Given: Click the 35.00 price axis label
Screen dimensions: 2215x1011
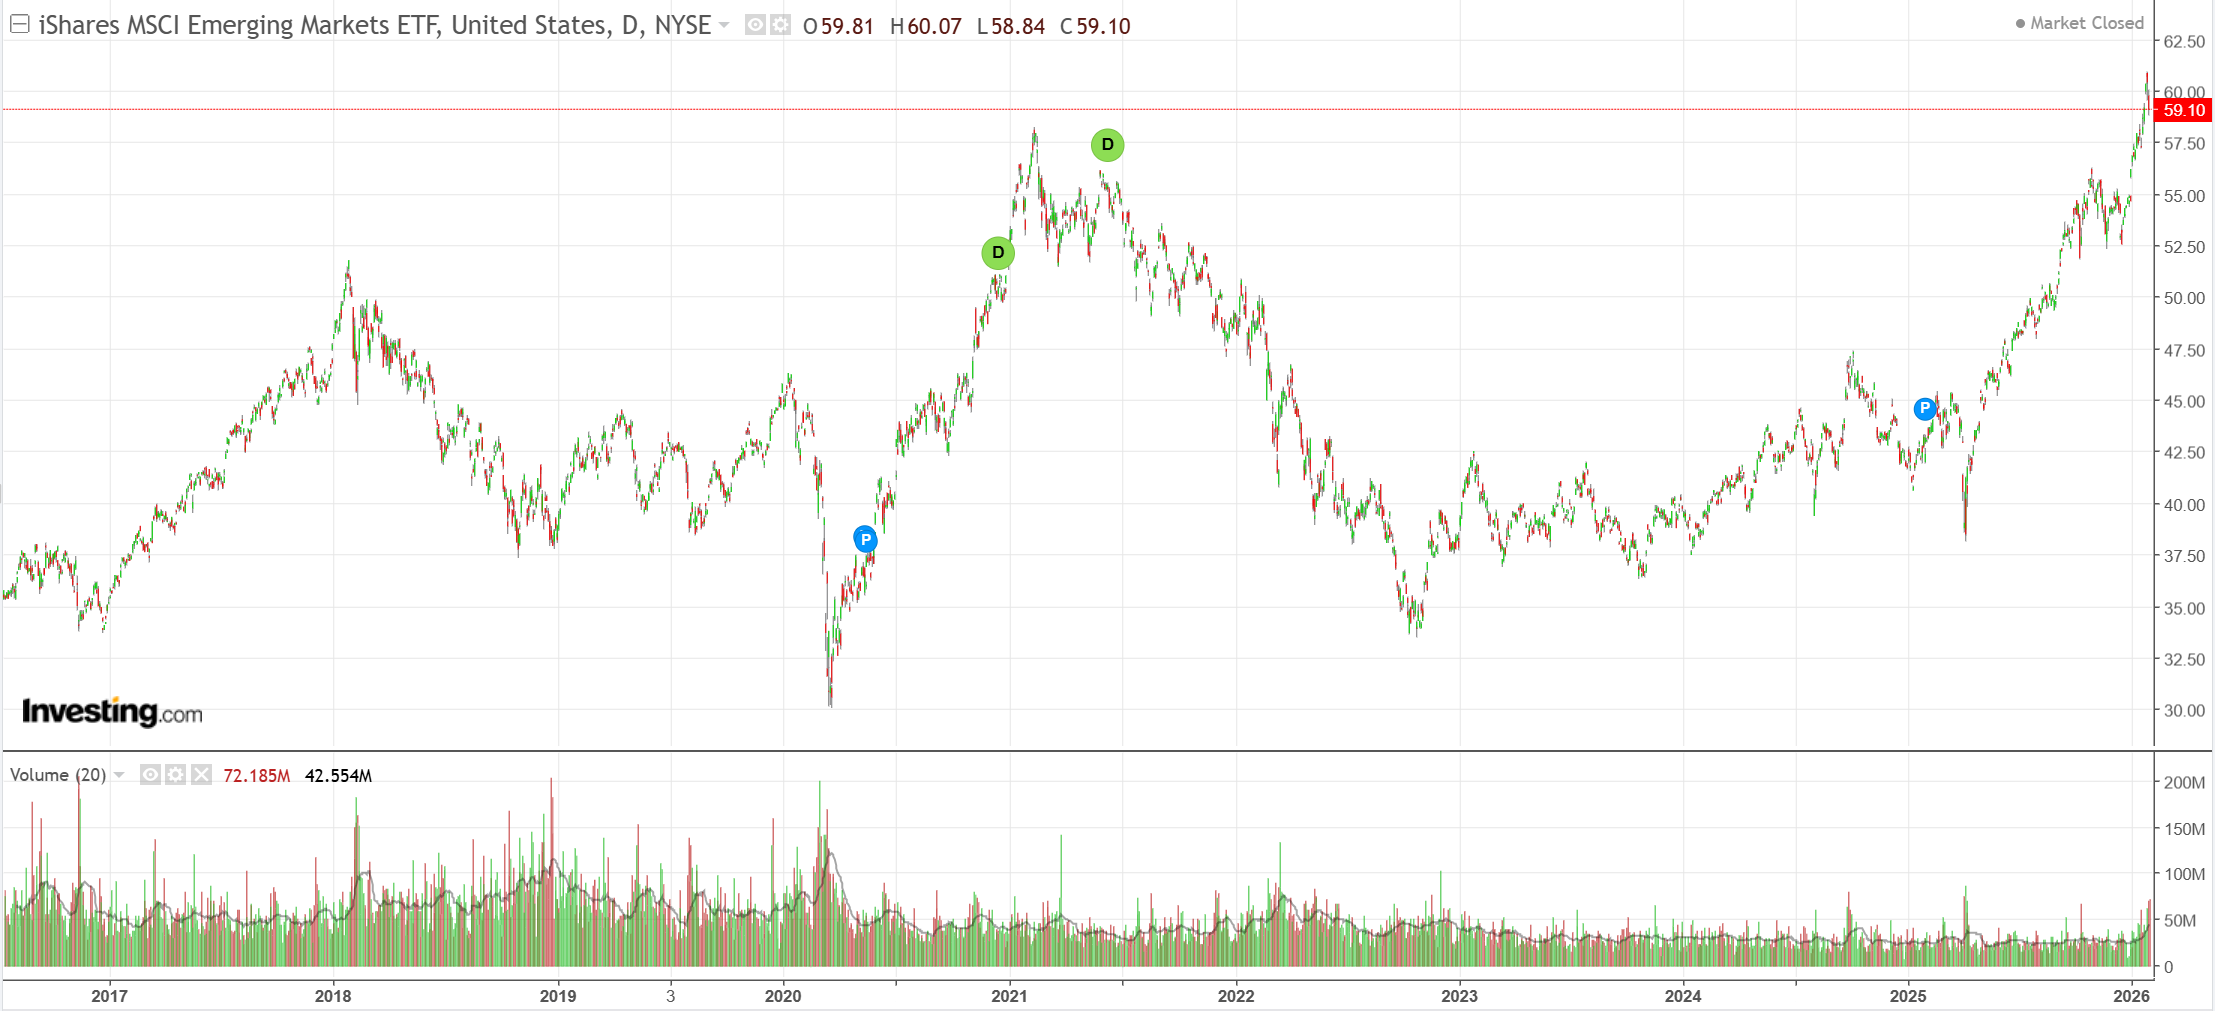Looking at the screenshot, I should [x=2184, y=608].
